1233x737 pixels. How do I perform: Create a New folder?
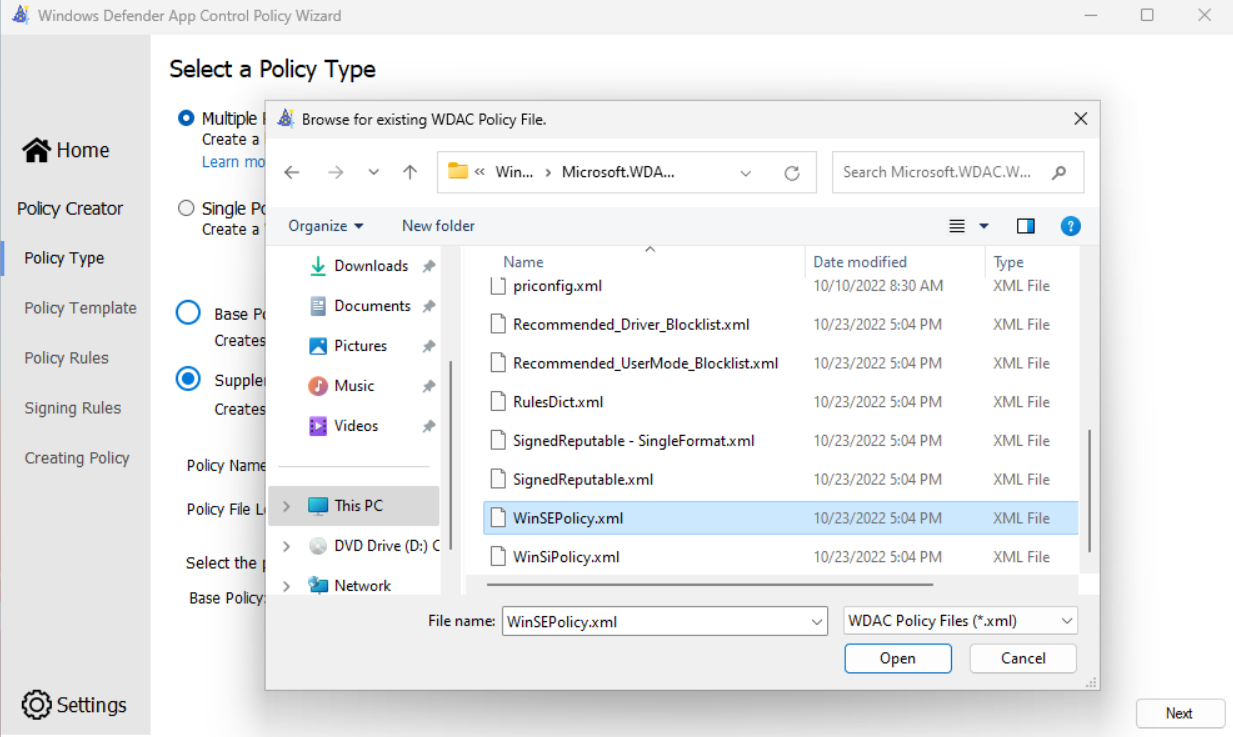(438, 226)
